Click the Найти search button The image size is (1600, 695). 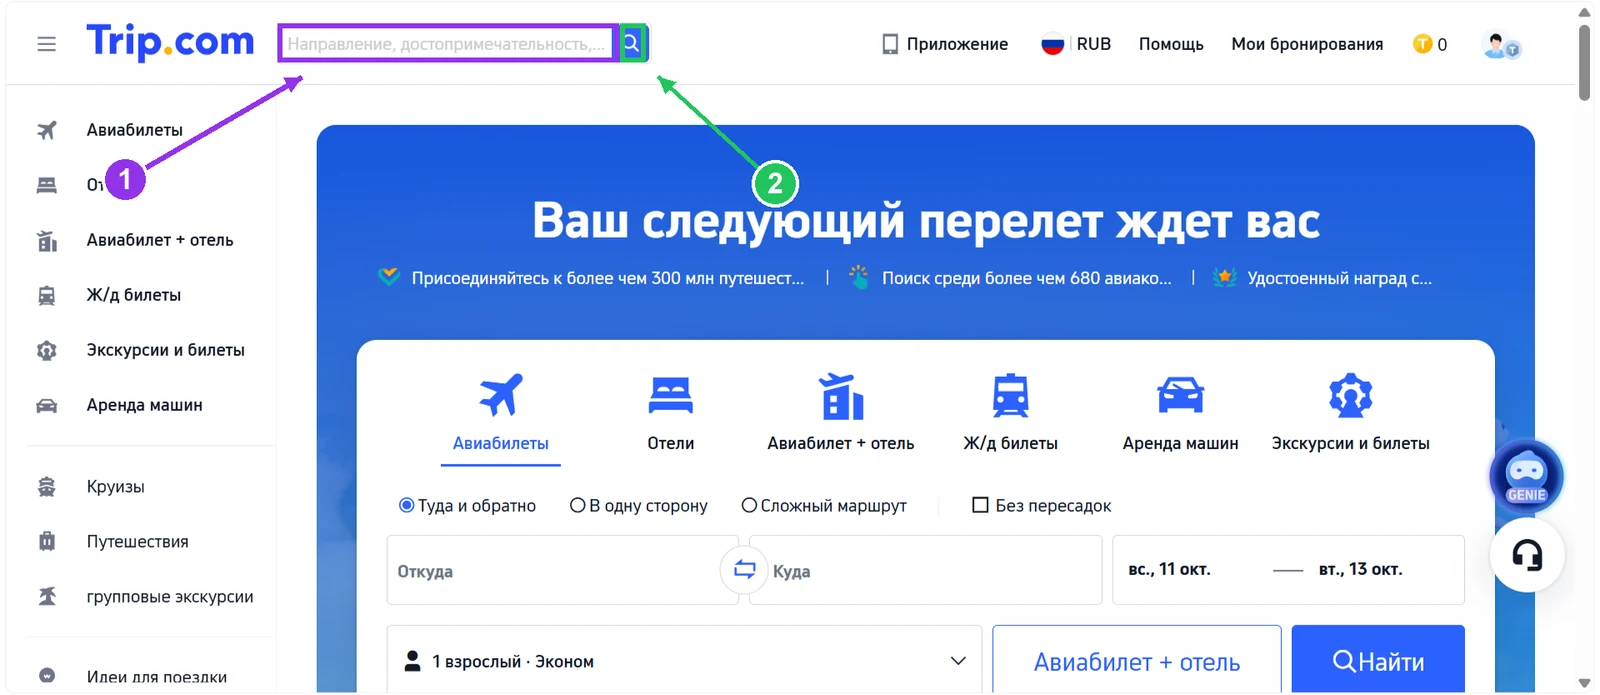click(x=1378, y=661)
